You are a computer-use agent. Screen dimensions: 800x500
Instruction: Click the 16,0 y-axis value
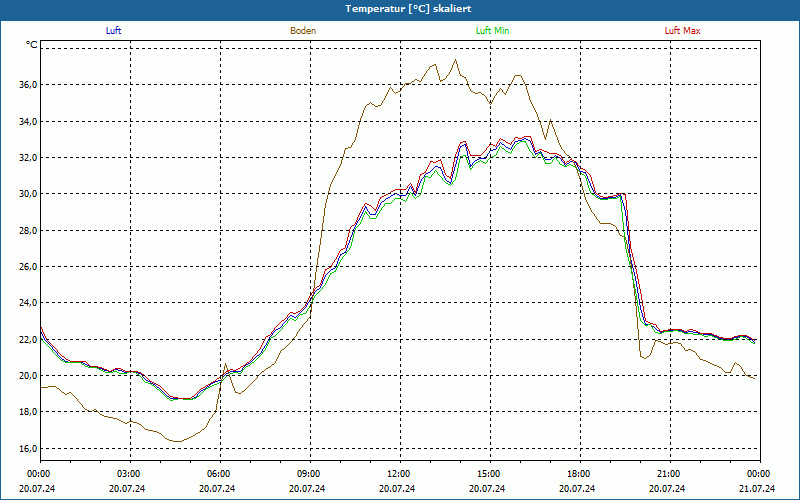coord(28,449)
